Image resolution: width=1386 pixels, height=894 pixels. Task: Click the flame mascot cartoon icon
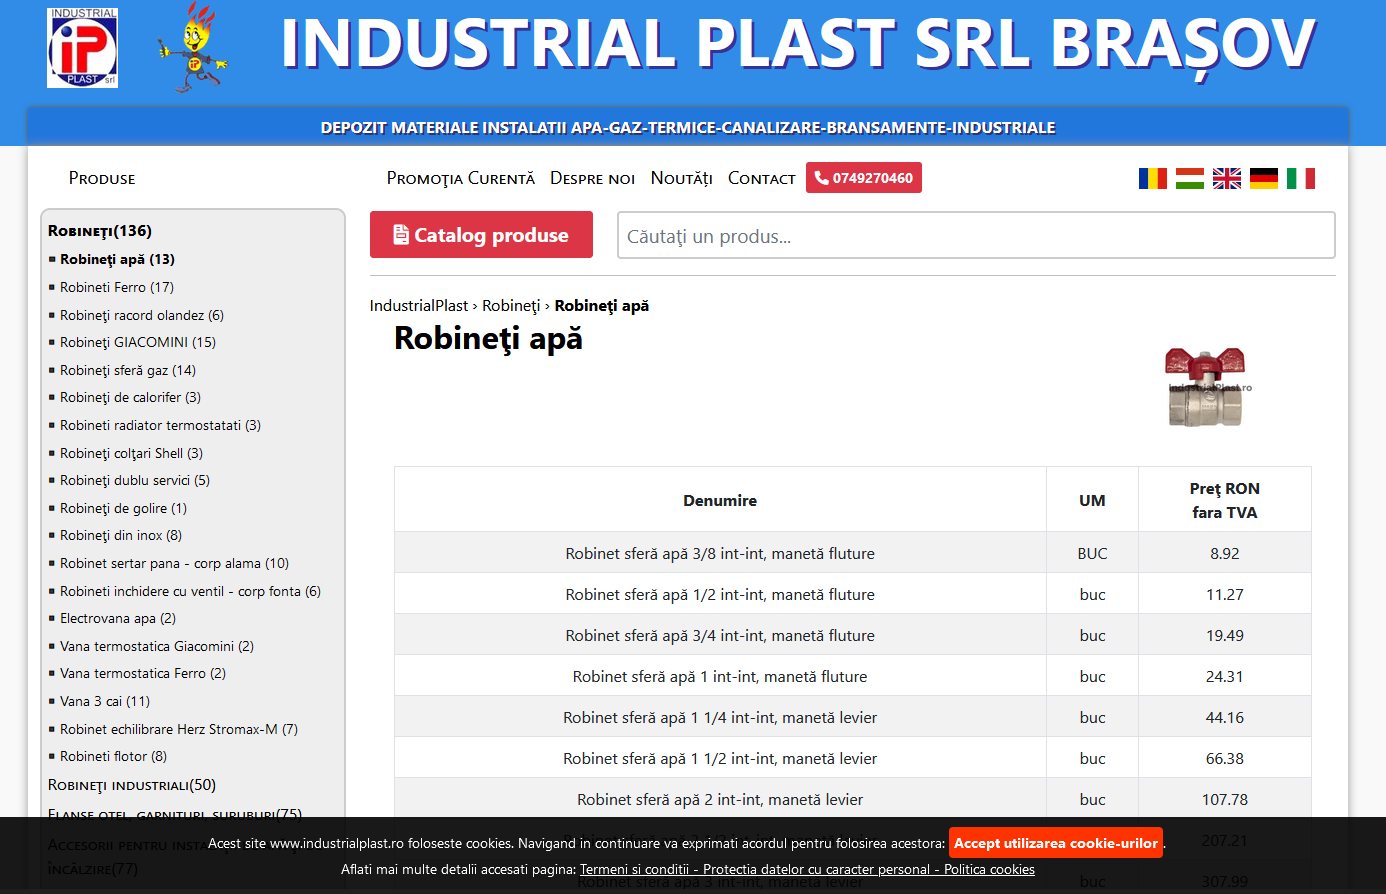pyautogui.click(x=193, y=48)
